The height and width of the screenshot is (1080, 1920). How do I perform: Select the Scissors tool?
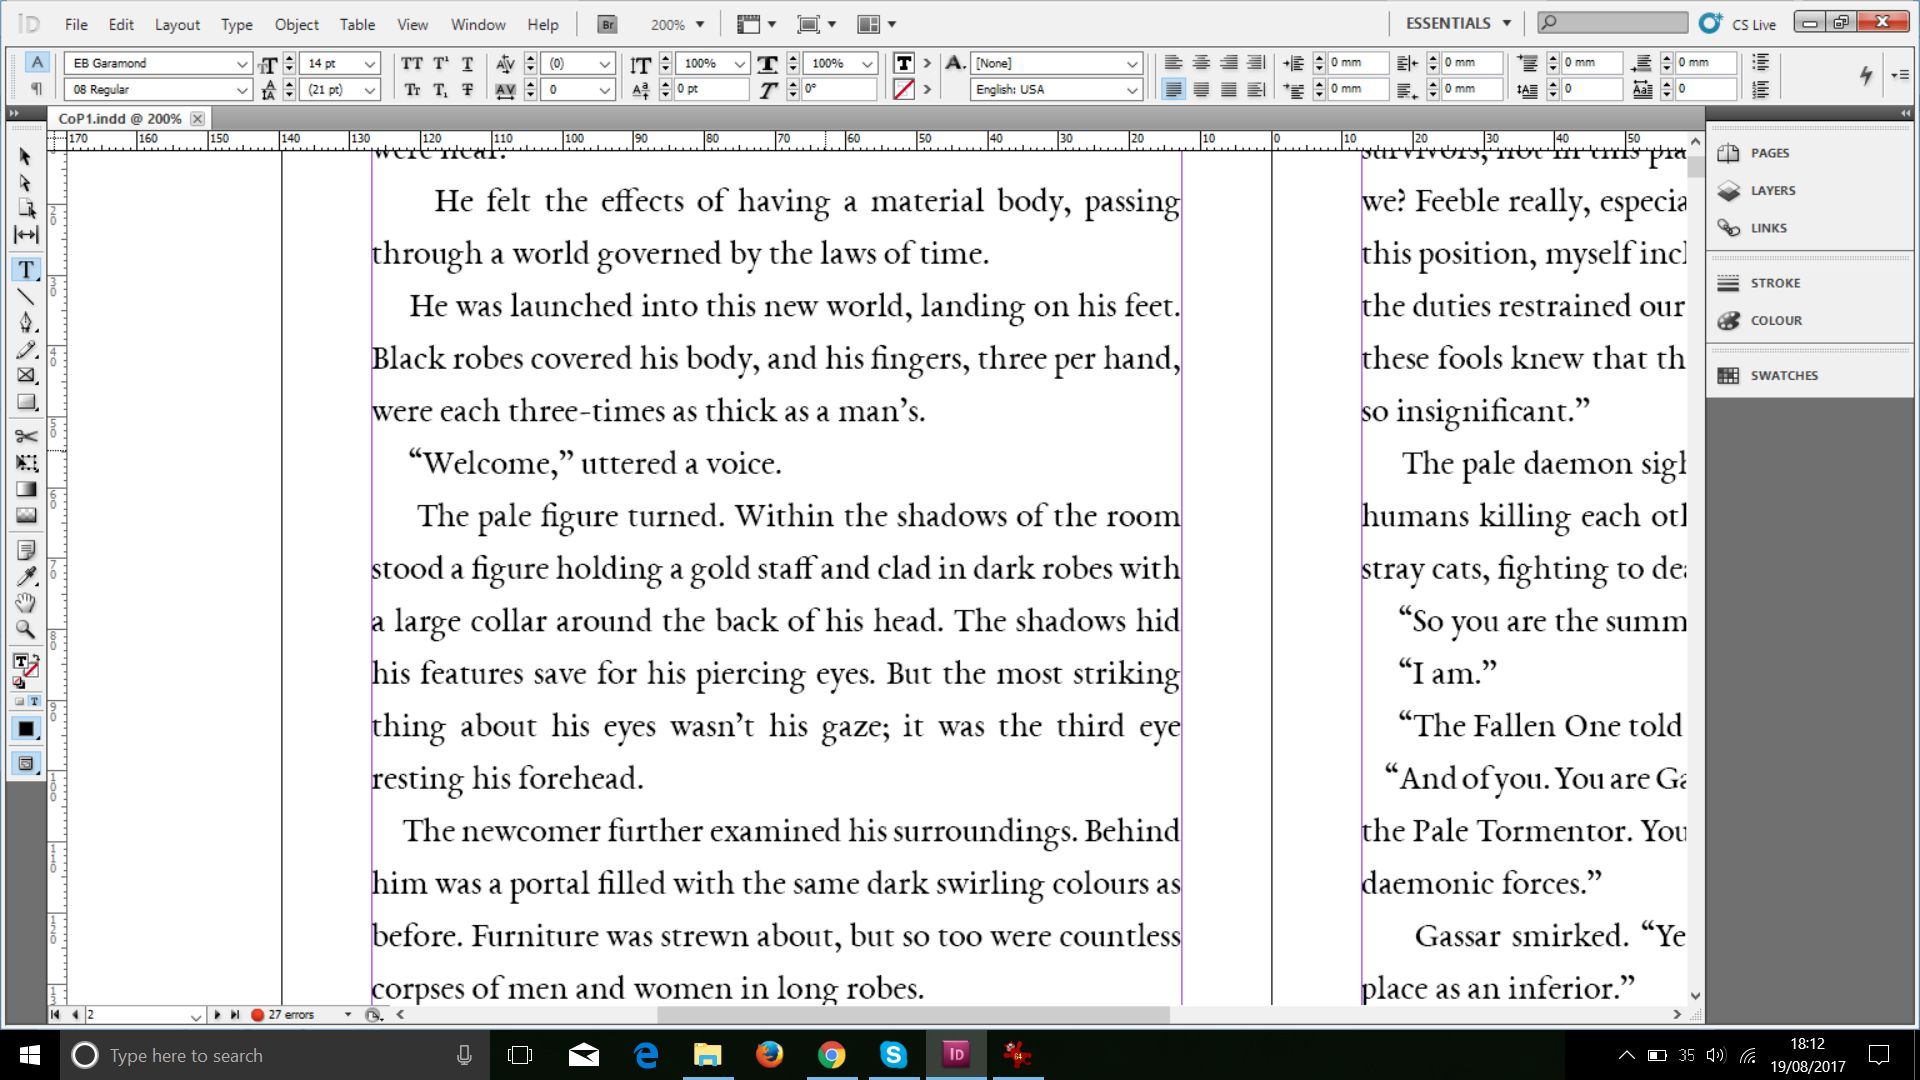pyautogui.click(x=27, y=436)
